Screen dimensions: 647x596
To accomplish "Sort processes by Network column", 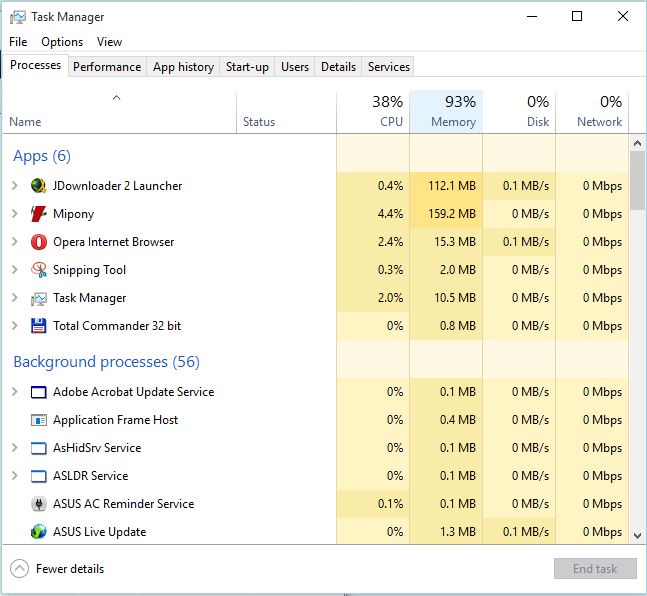I will point(592,112).
